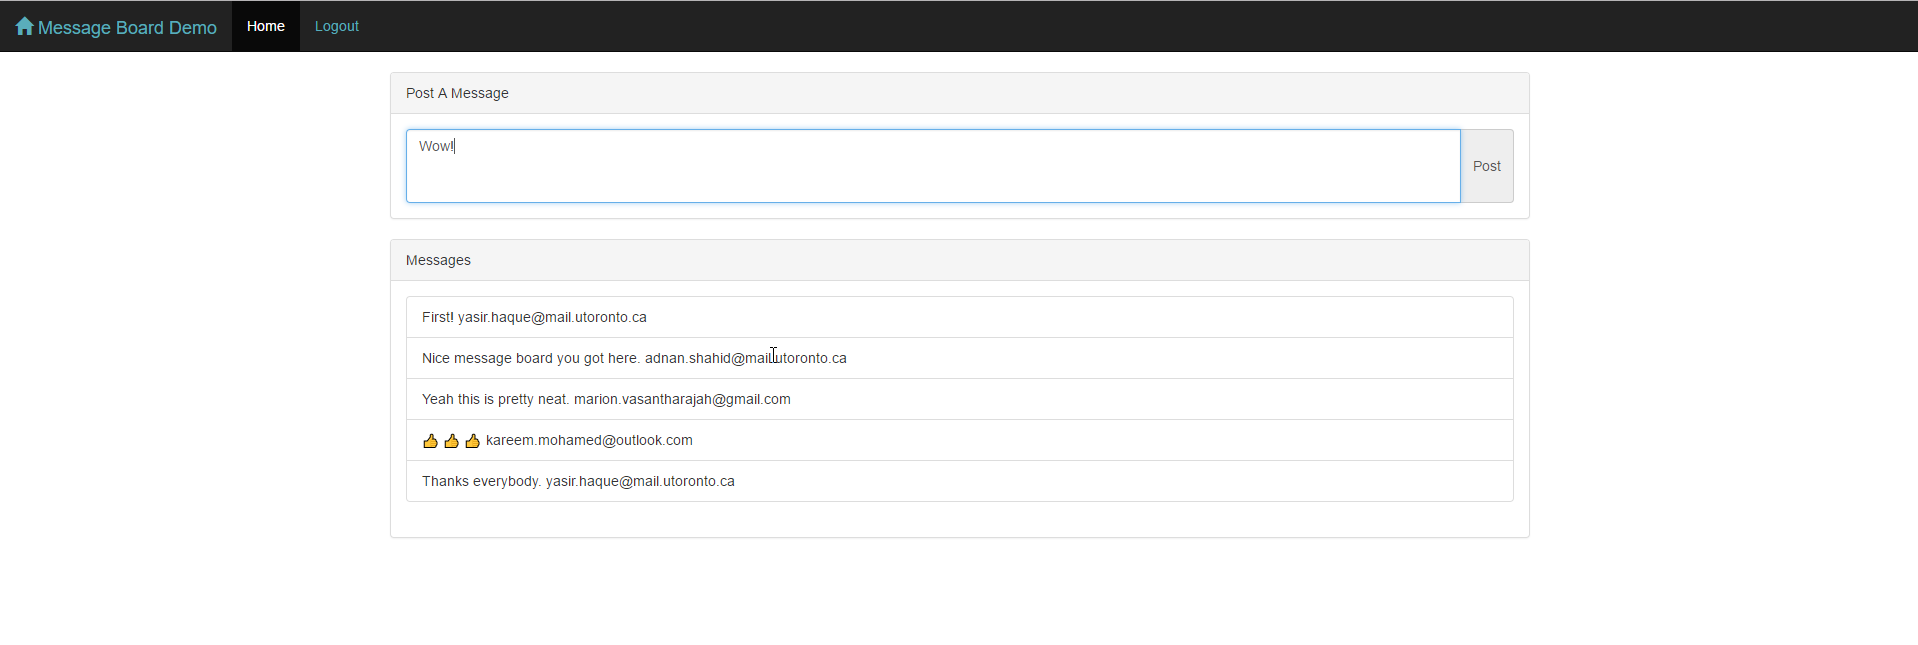The height and width of the screenshot is (645, 1918).
Task: Select the 'Yeah this is pretty neat' message
Action: 960,399
